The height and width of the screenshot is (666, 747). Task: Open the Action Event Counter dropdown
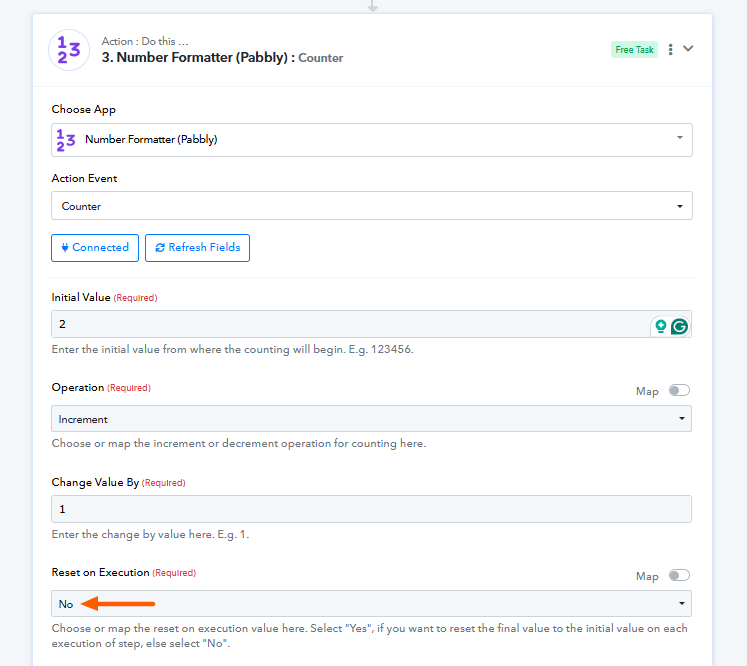tap(372, 206)
